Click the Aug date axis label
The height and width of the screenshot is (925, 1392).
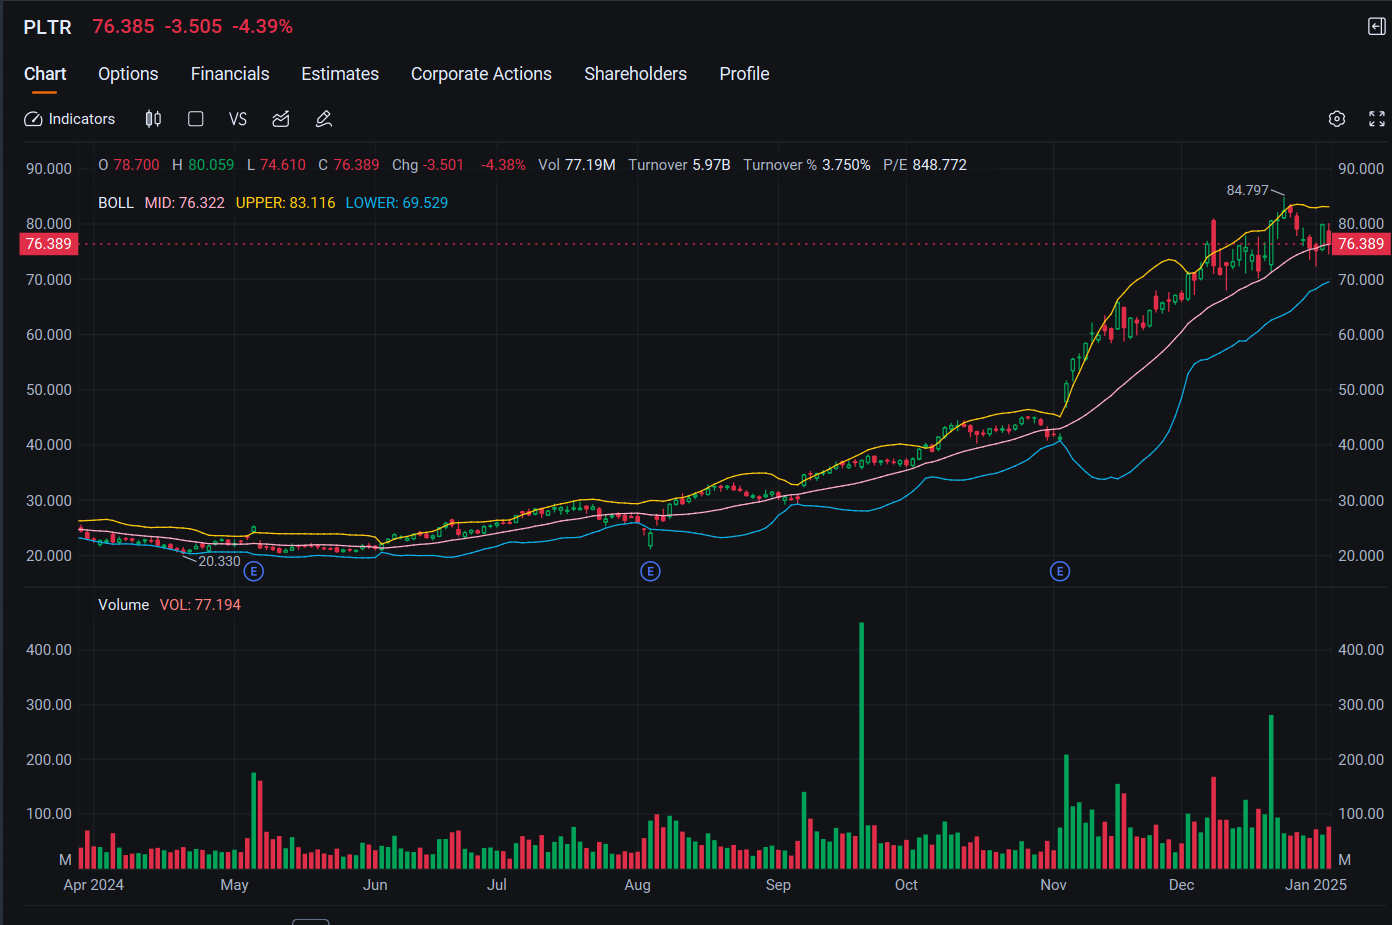[x=638, y=885]
